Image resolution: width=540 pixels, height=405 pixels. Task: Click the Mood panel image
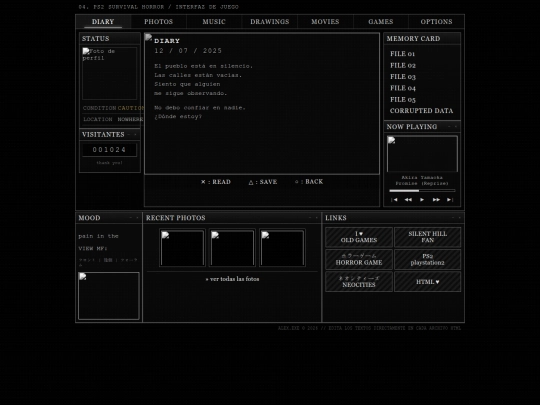click(109, 296)
